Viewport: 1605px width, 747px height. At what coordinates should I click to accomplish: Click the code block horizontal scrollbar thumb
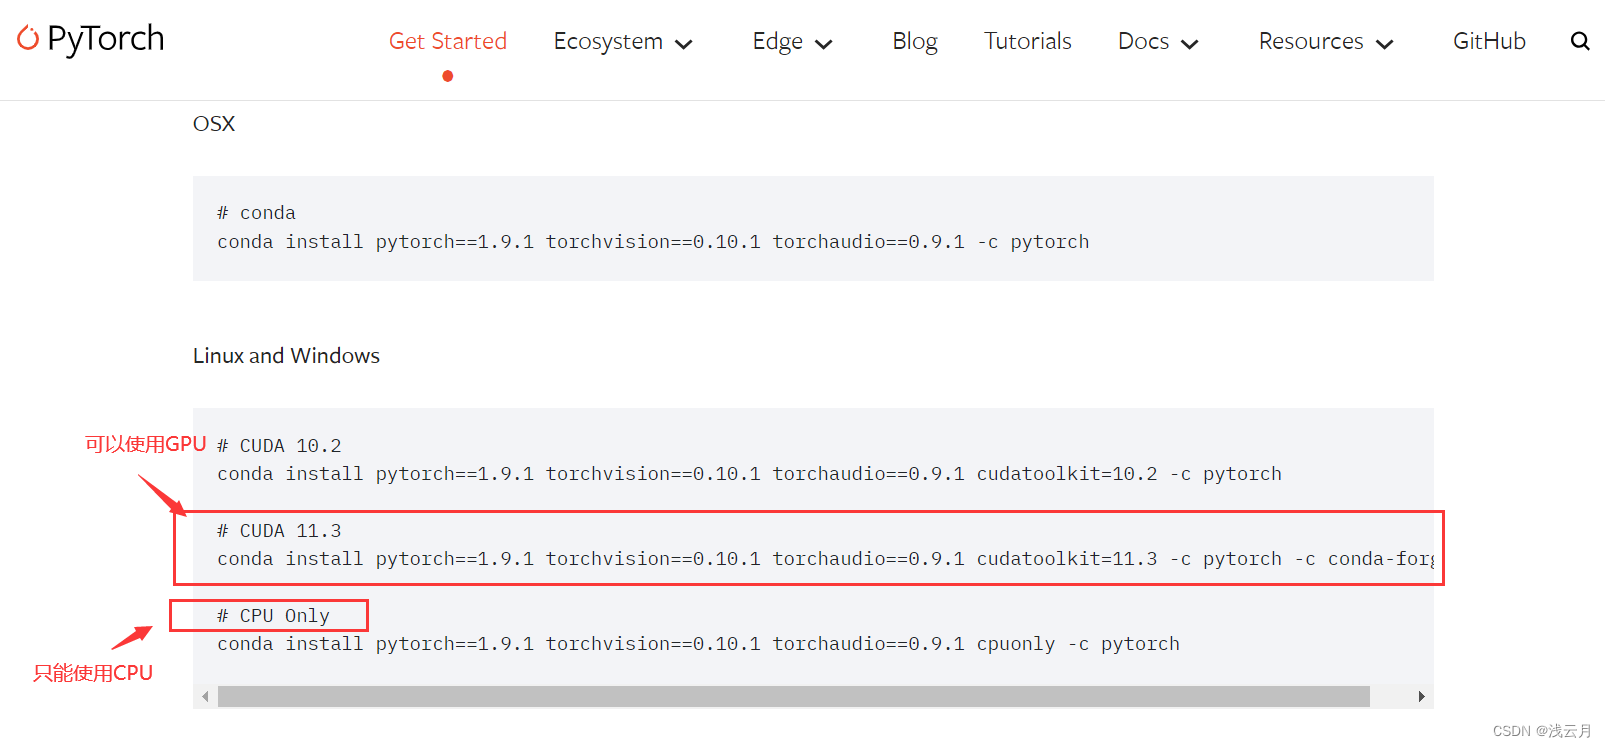pyautogui.click(x=793, y=697)
